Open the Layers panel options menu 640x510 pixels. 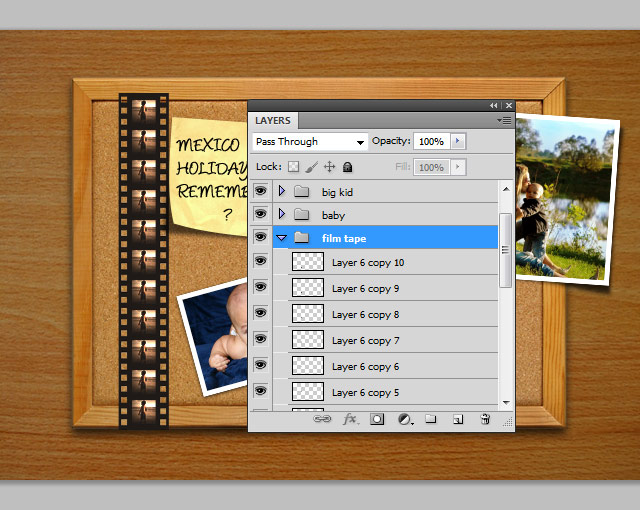click(505, 120)
